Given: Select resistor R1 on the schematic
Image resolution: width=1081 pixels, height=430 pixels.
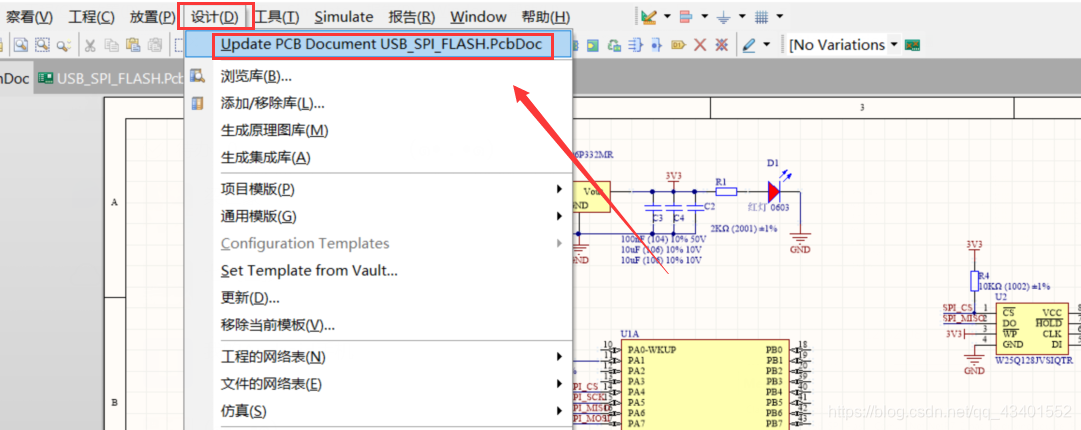Looking at the screenshot, I should pos(725,191).
